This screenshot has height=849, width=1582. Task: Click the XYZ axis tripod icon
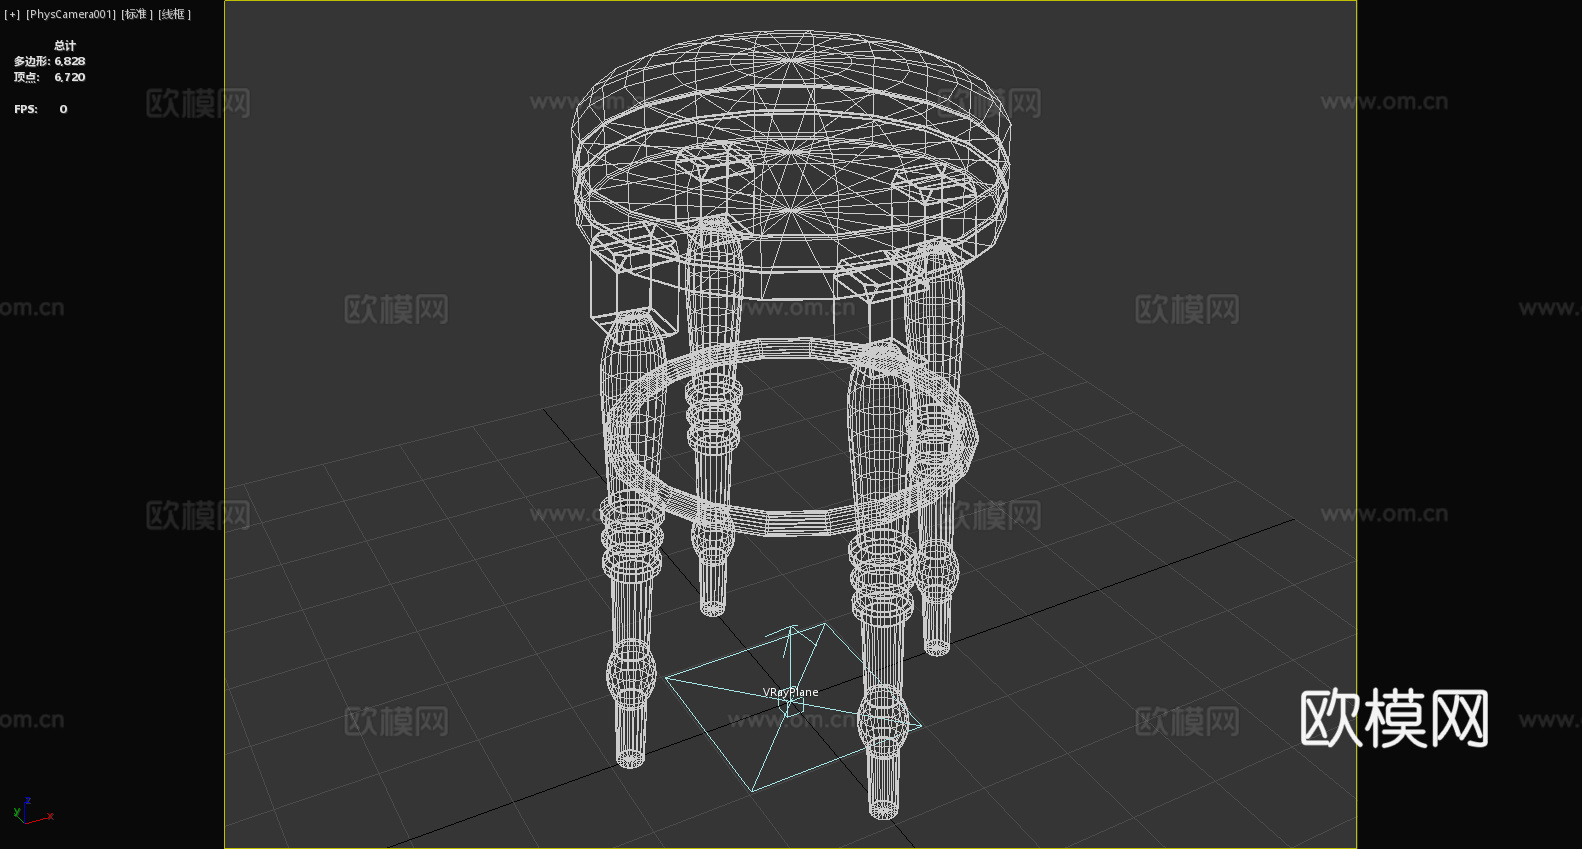tap(32, 811)
